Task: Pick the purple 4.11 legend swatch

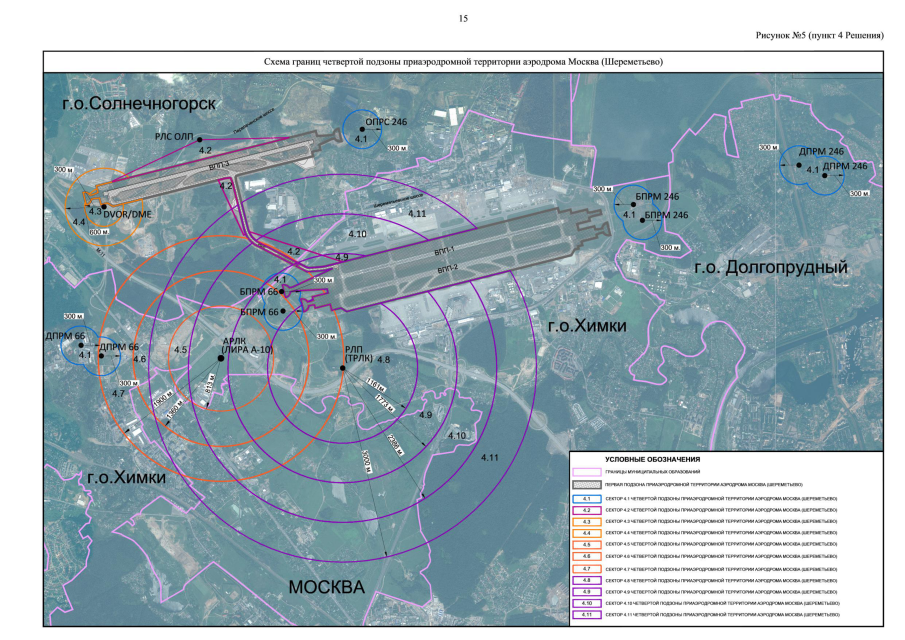Action: 587,613
